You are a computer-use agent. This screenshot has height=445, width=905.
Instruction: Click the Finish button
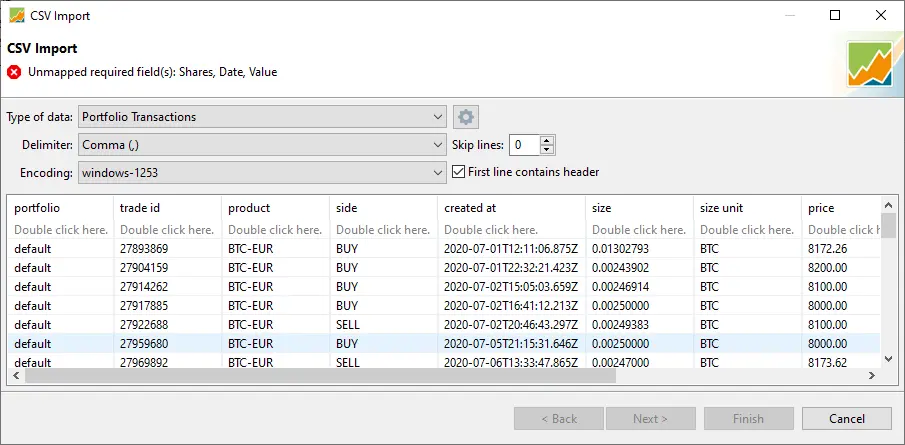click(749, 419)
